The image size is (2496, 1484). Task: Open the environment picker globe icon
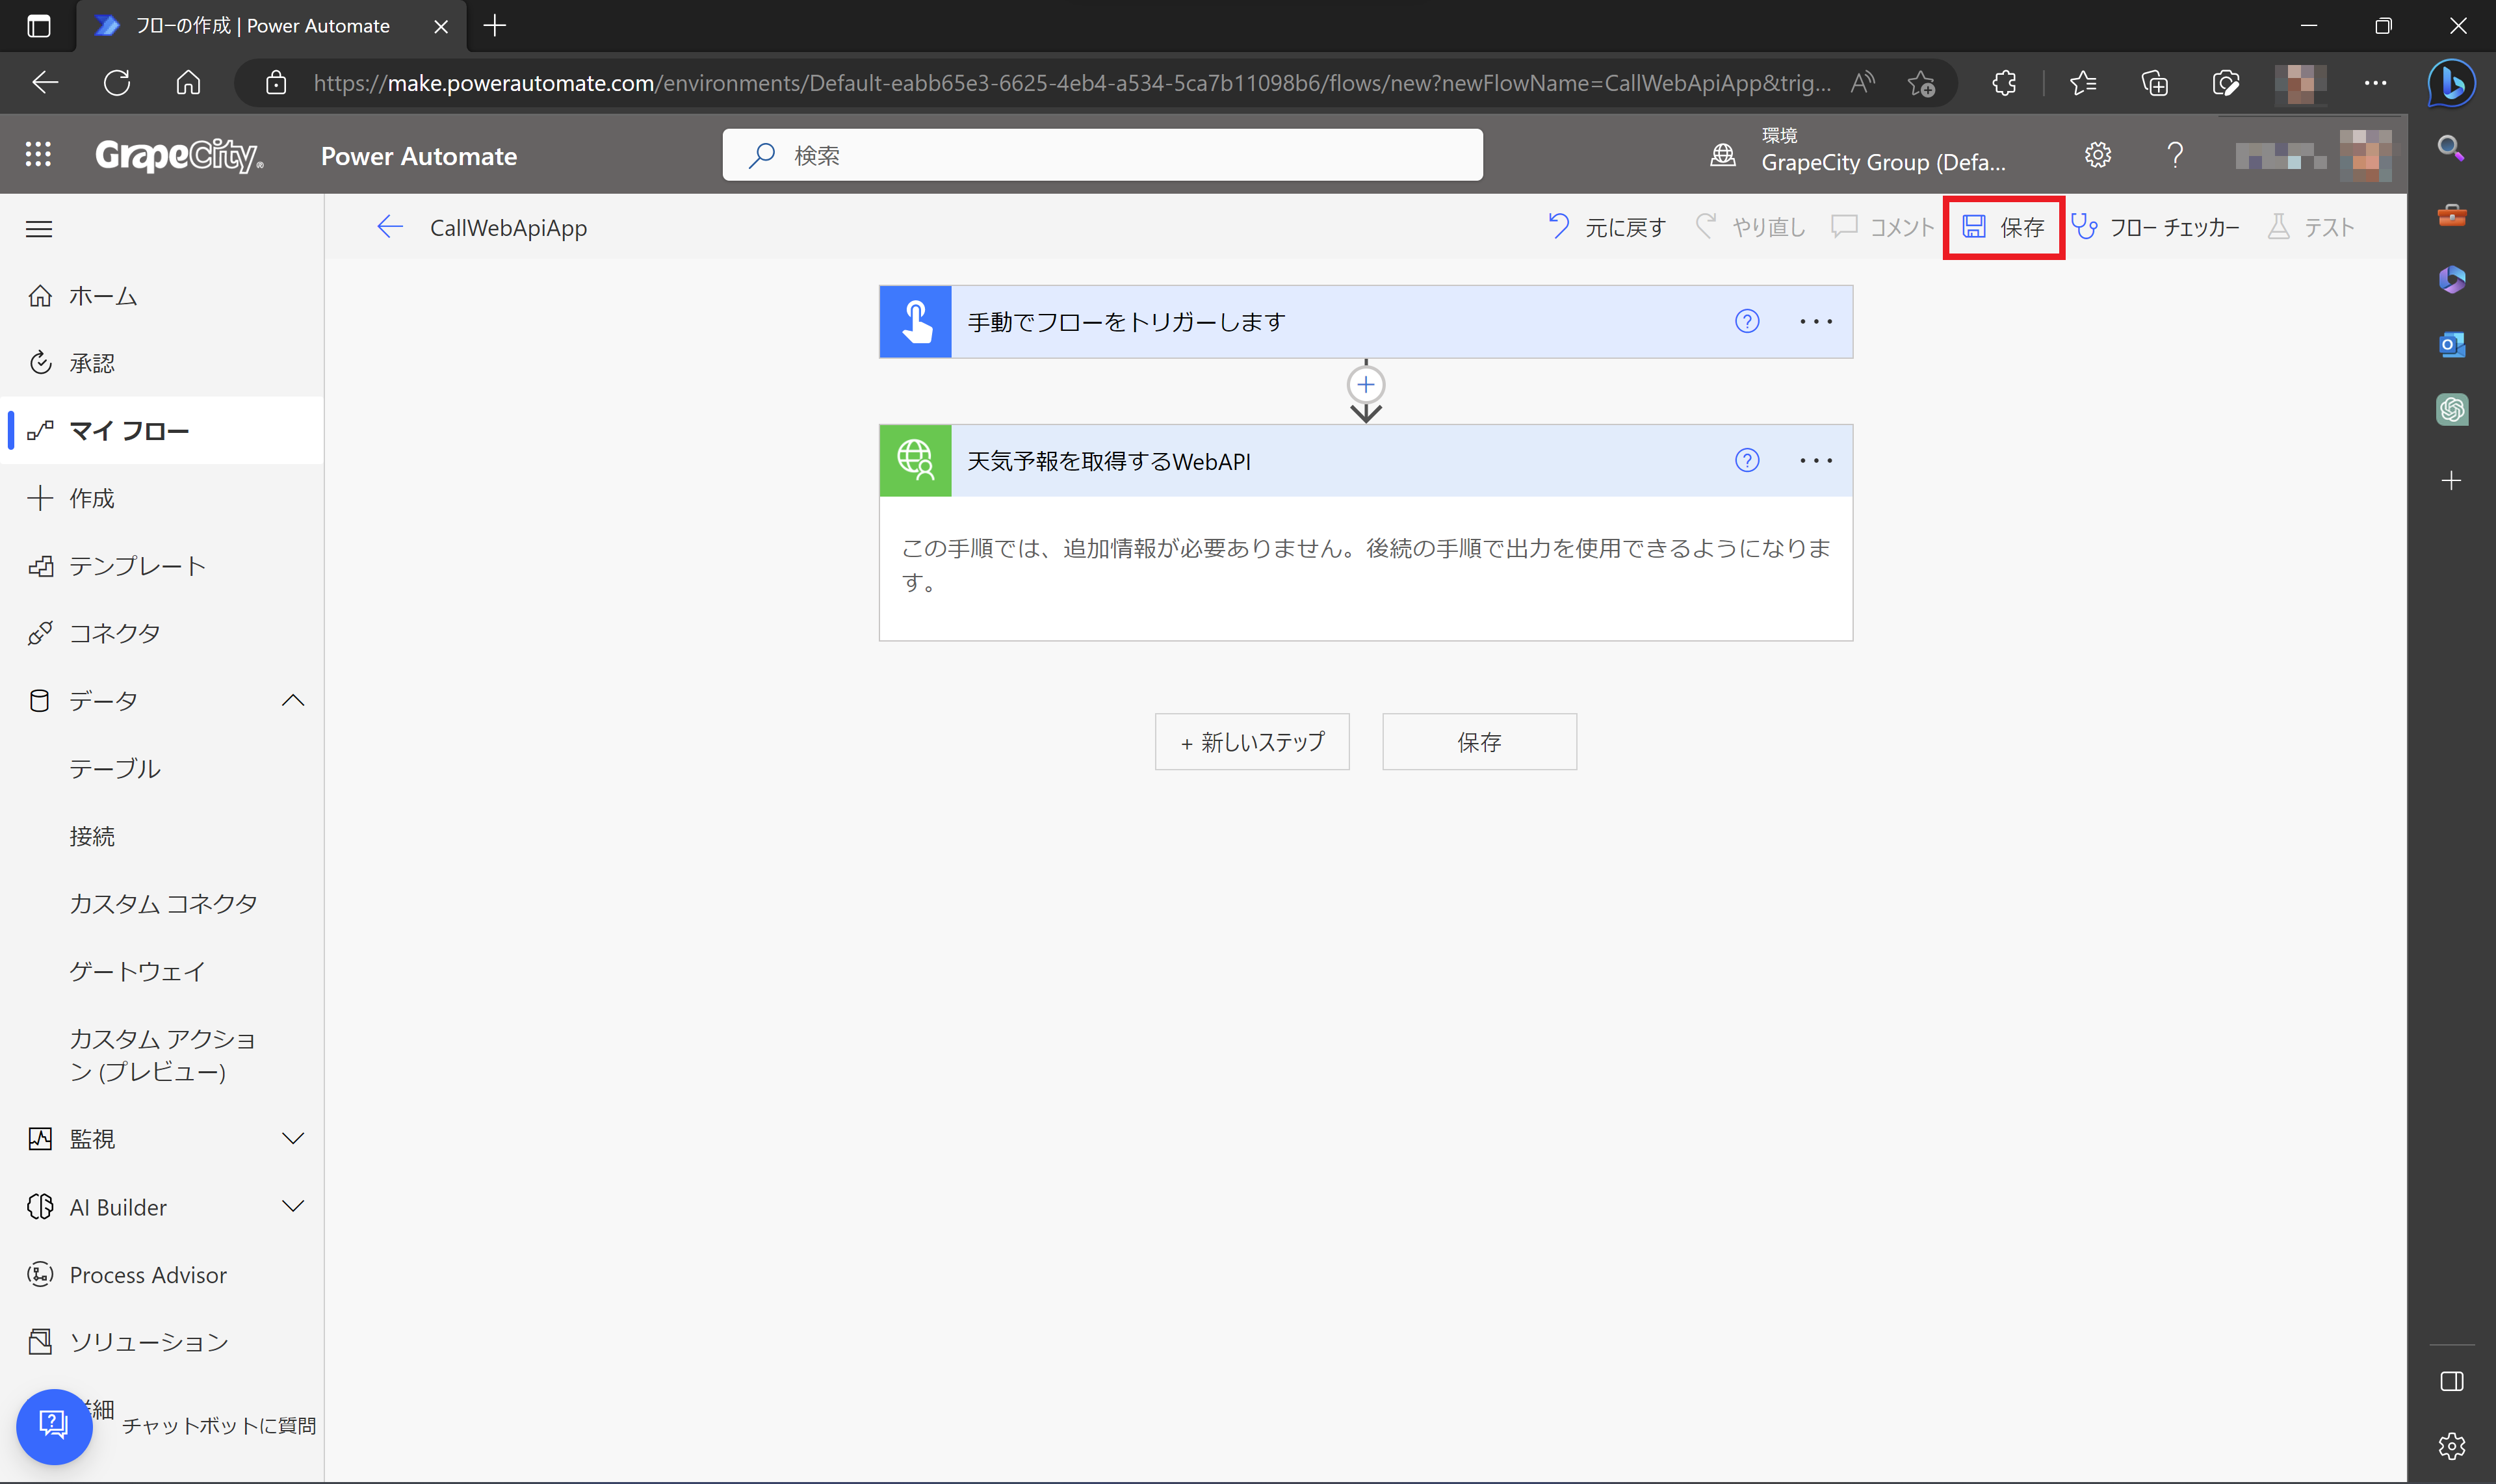1722,155
